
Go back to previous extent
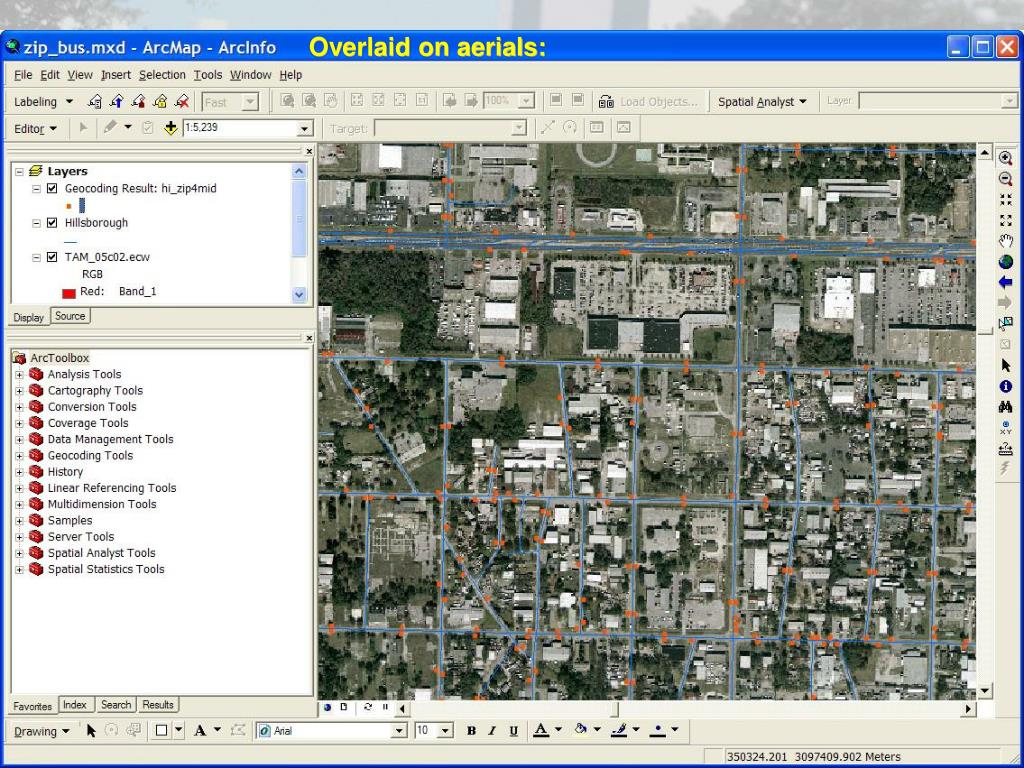tap(1006, 282)
